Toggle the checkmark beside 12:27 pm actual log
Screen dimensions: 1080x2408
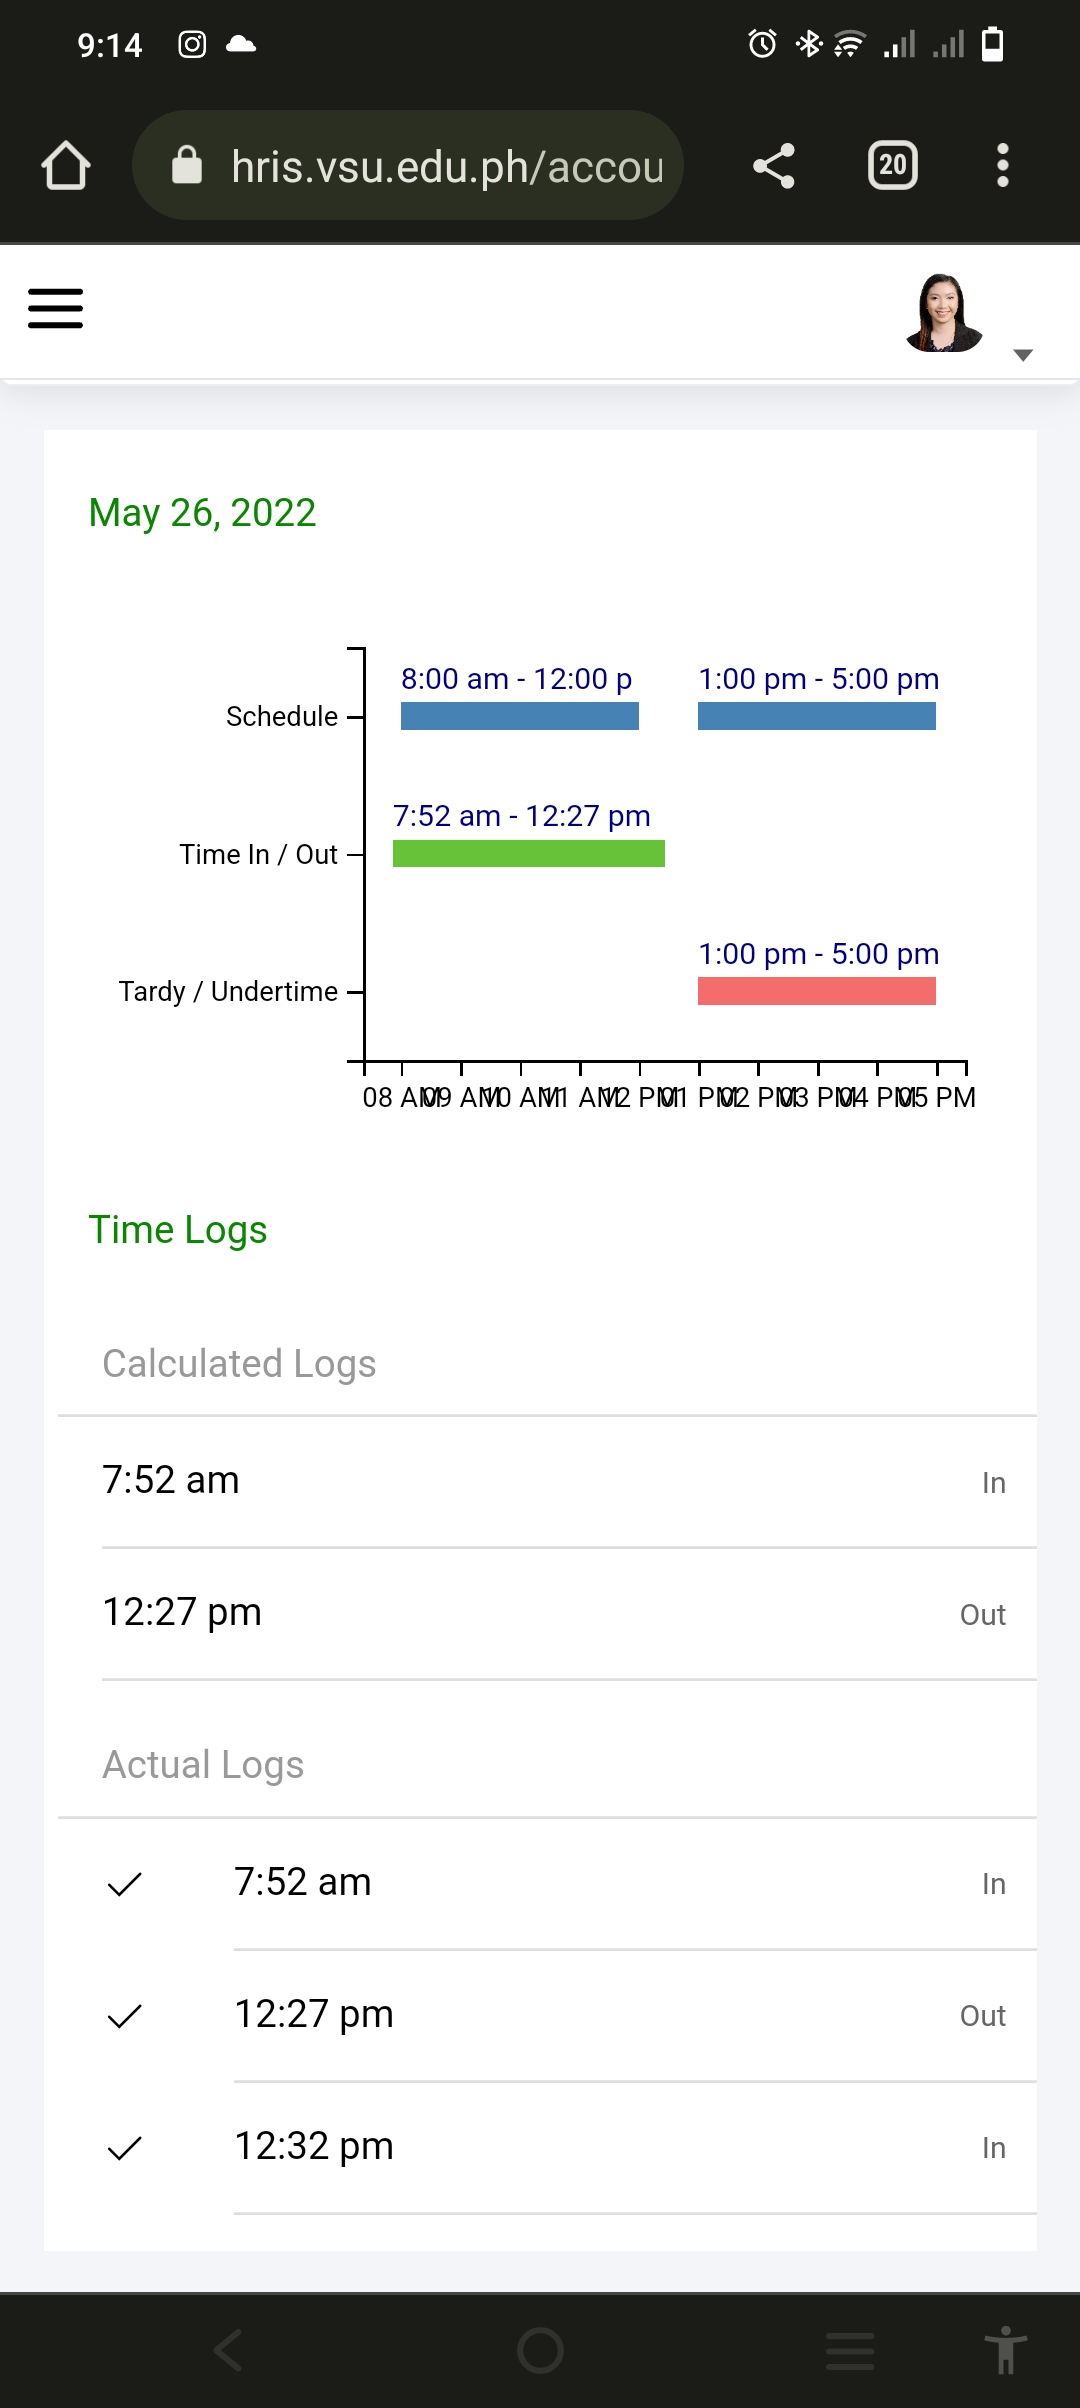pyautogui.click(x=125, y=2016)
